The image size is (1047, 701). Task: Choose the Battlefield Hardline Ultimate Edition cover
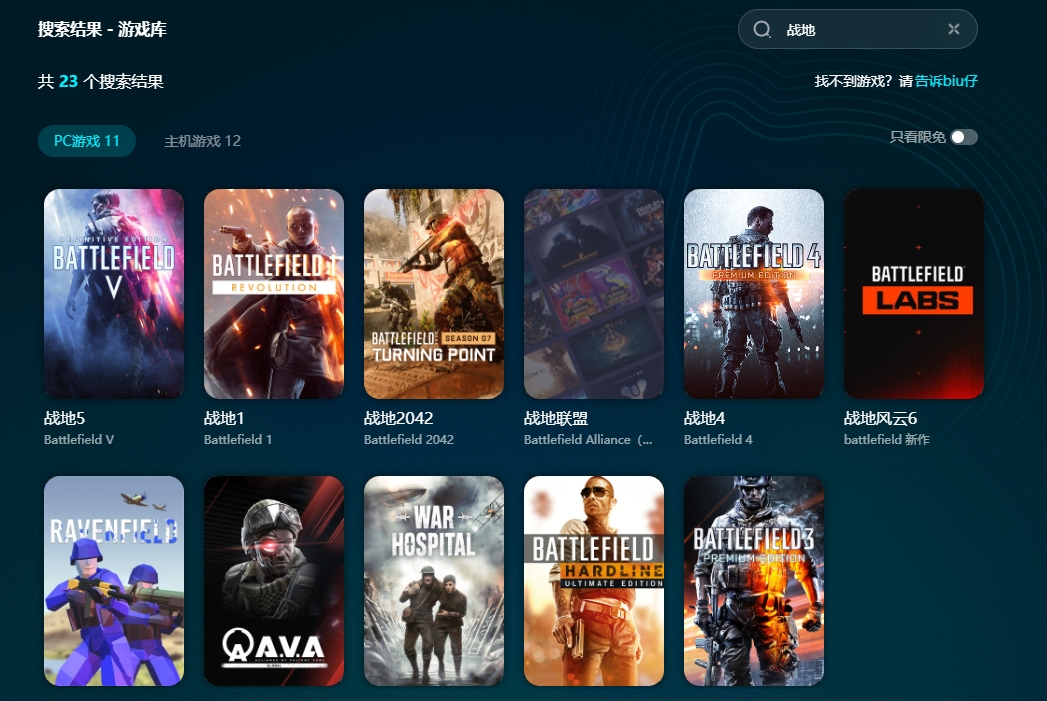594,581
